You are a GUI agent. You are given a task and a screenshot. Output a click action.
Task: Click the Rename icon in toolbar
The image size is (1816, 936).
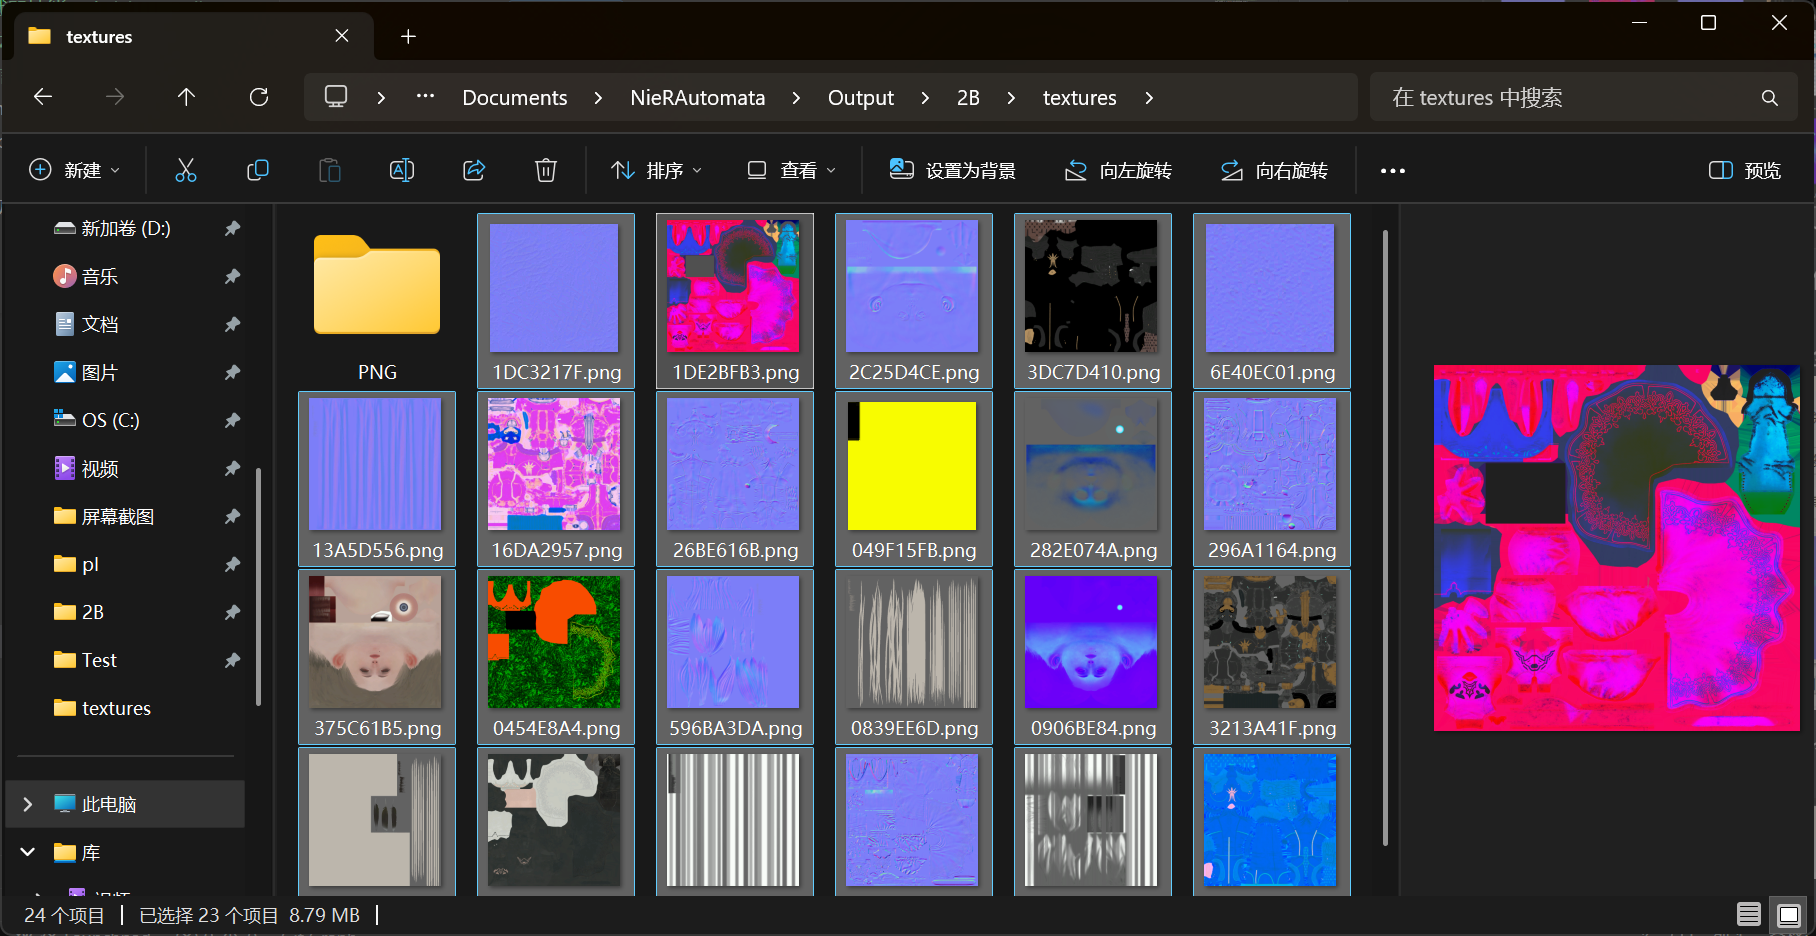coord(402,170)
